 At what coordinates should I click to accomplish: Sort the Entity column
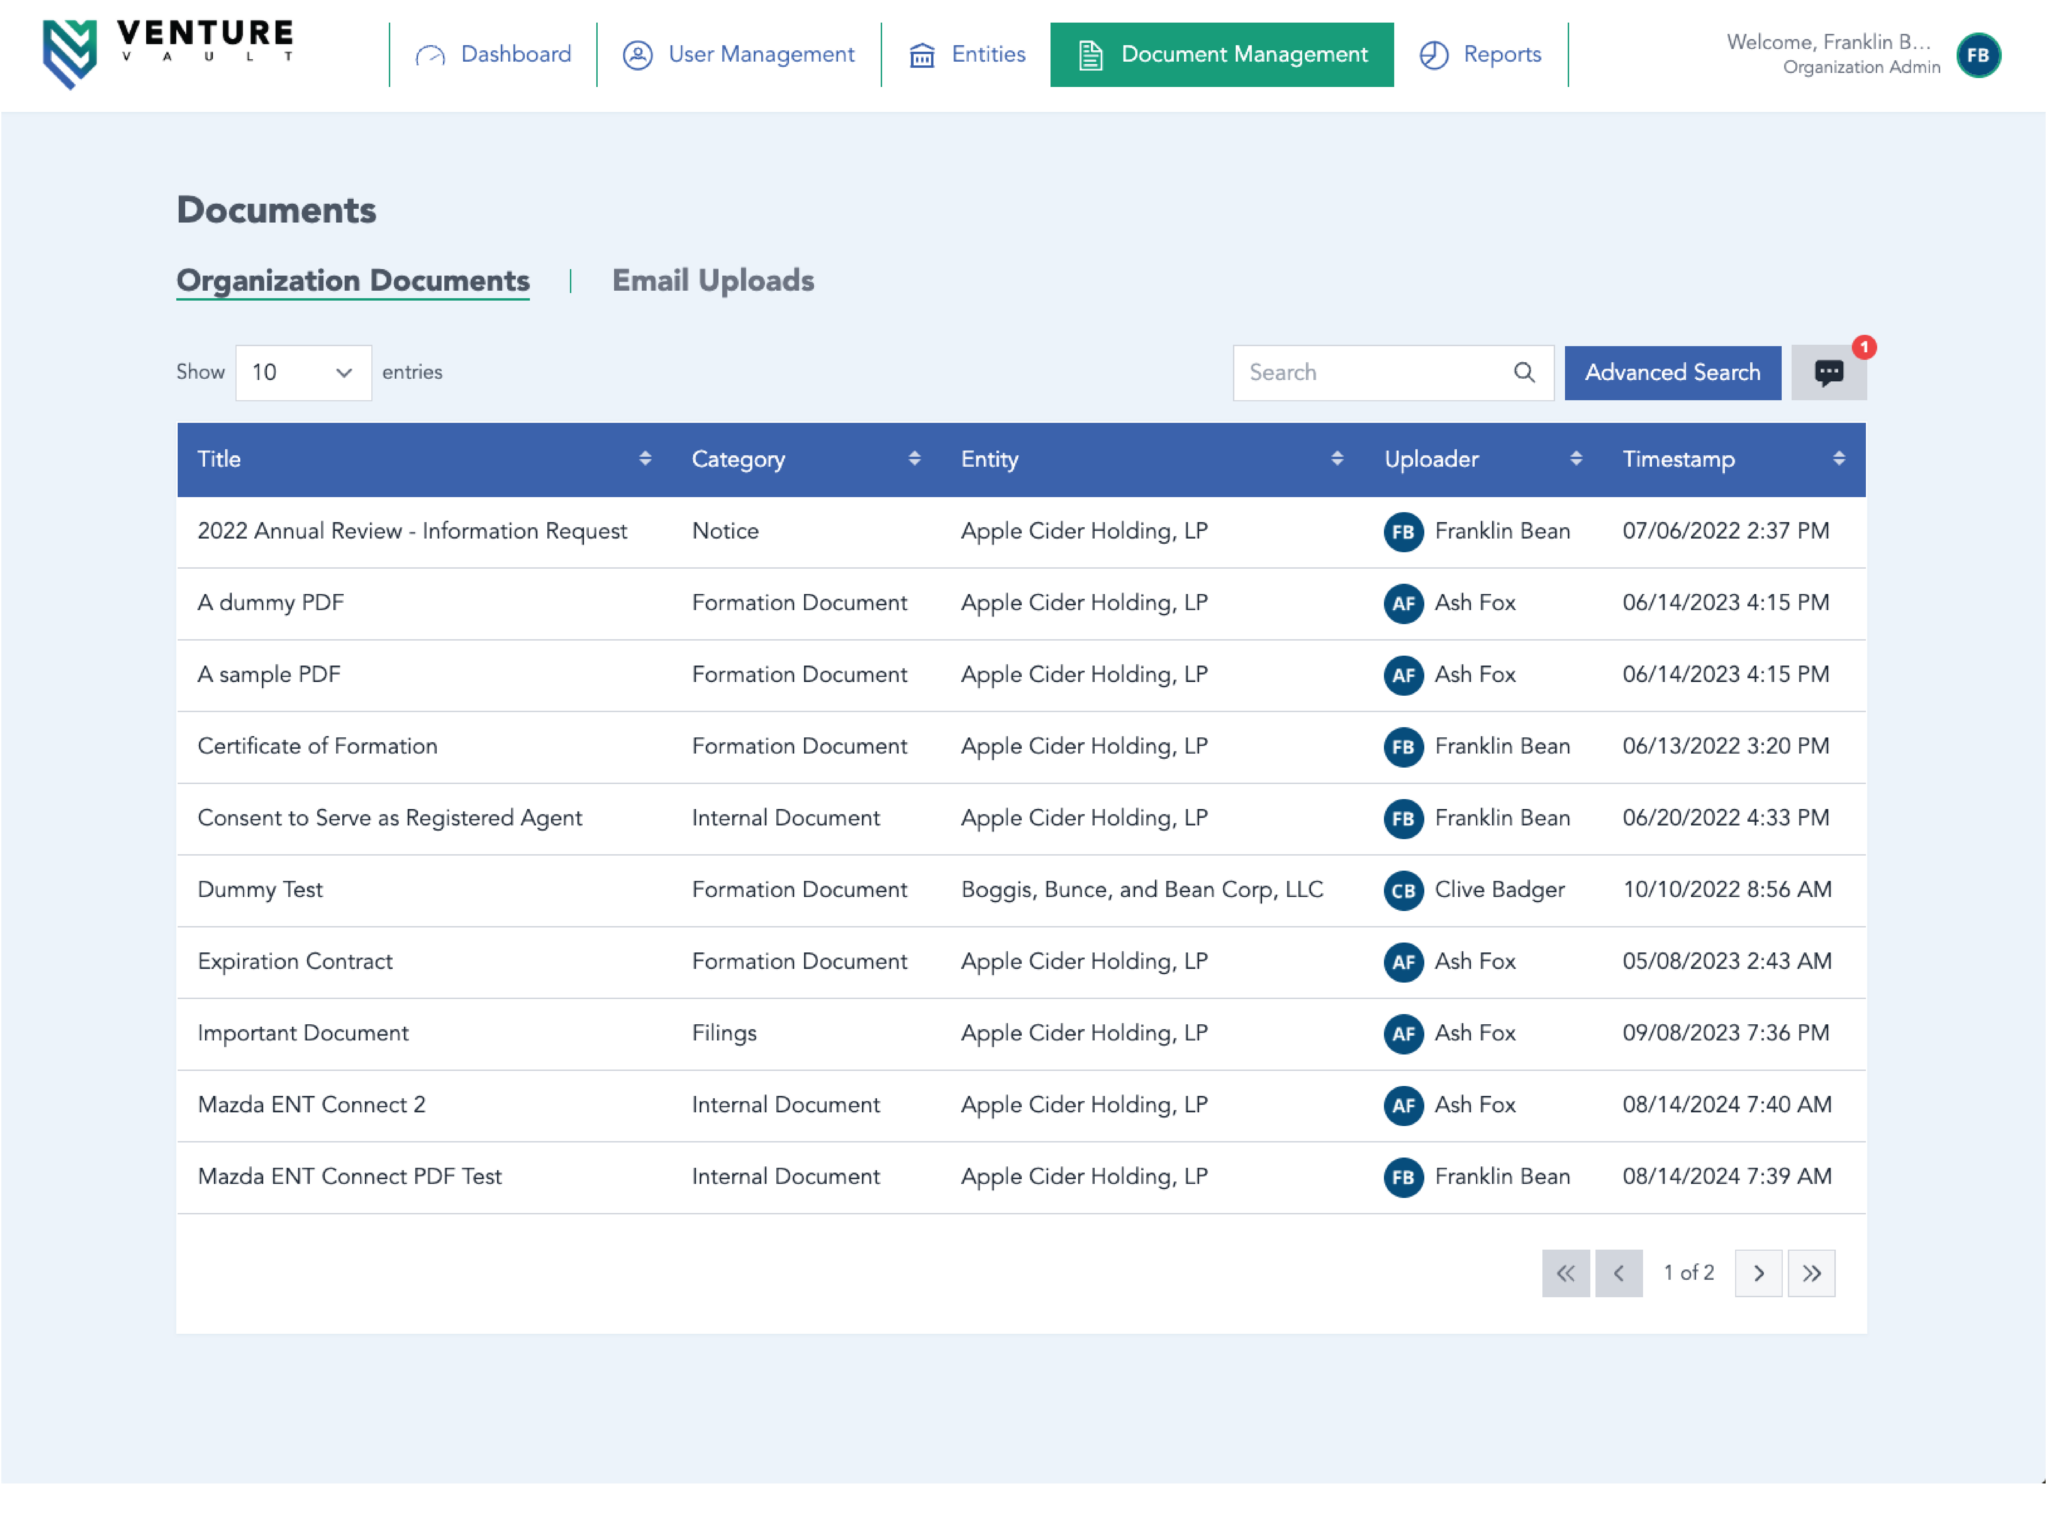point(1337,459)
